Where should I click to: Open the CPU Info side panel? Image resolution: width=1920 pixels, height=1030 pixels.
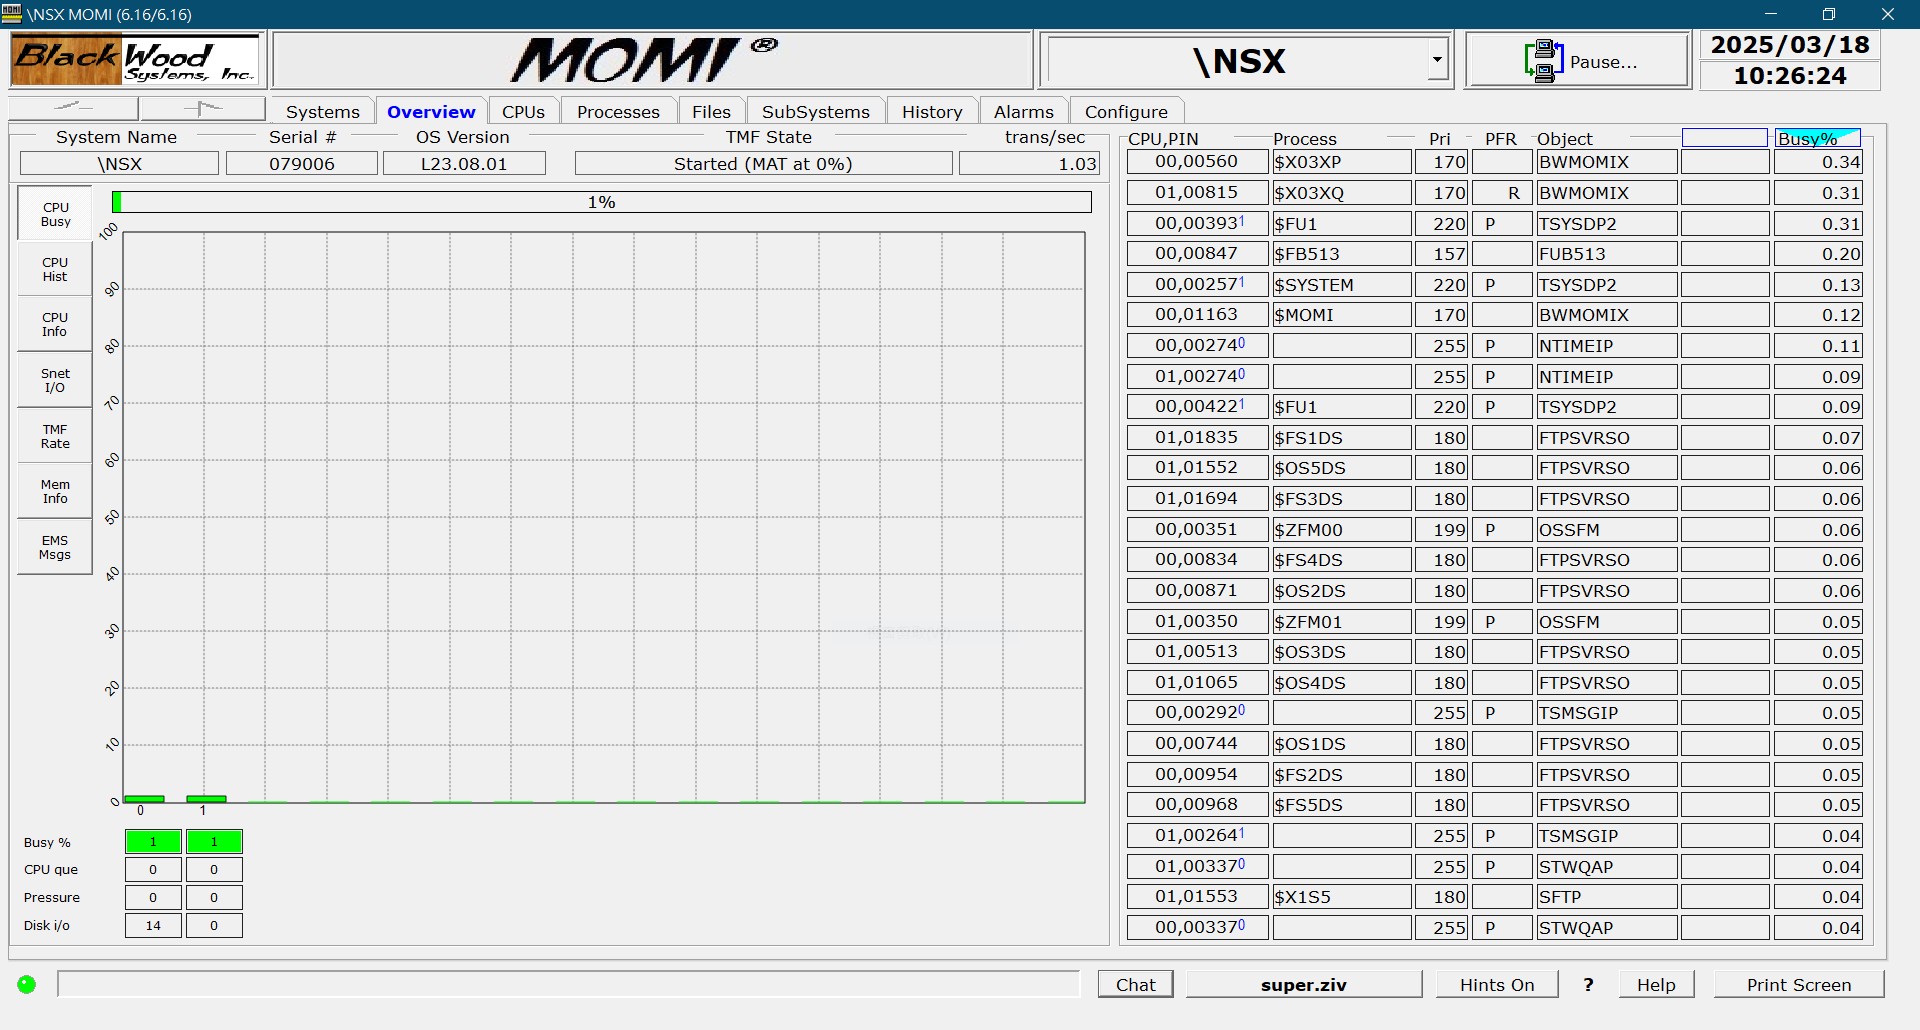point(55,324)
